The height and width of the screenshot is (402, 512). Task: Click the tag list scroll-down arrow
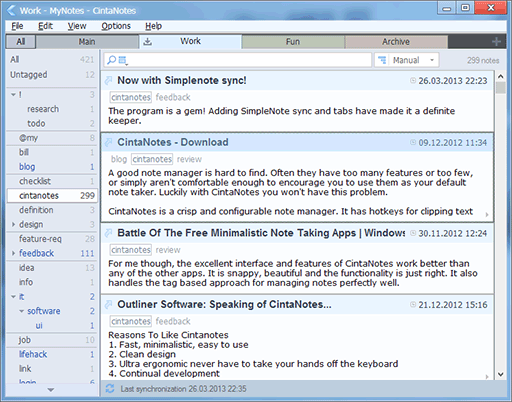point(51,389)
